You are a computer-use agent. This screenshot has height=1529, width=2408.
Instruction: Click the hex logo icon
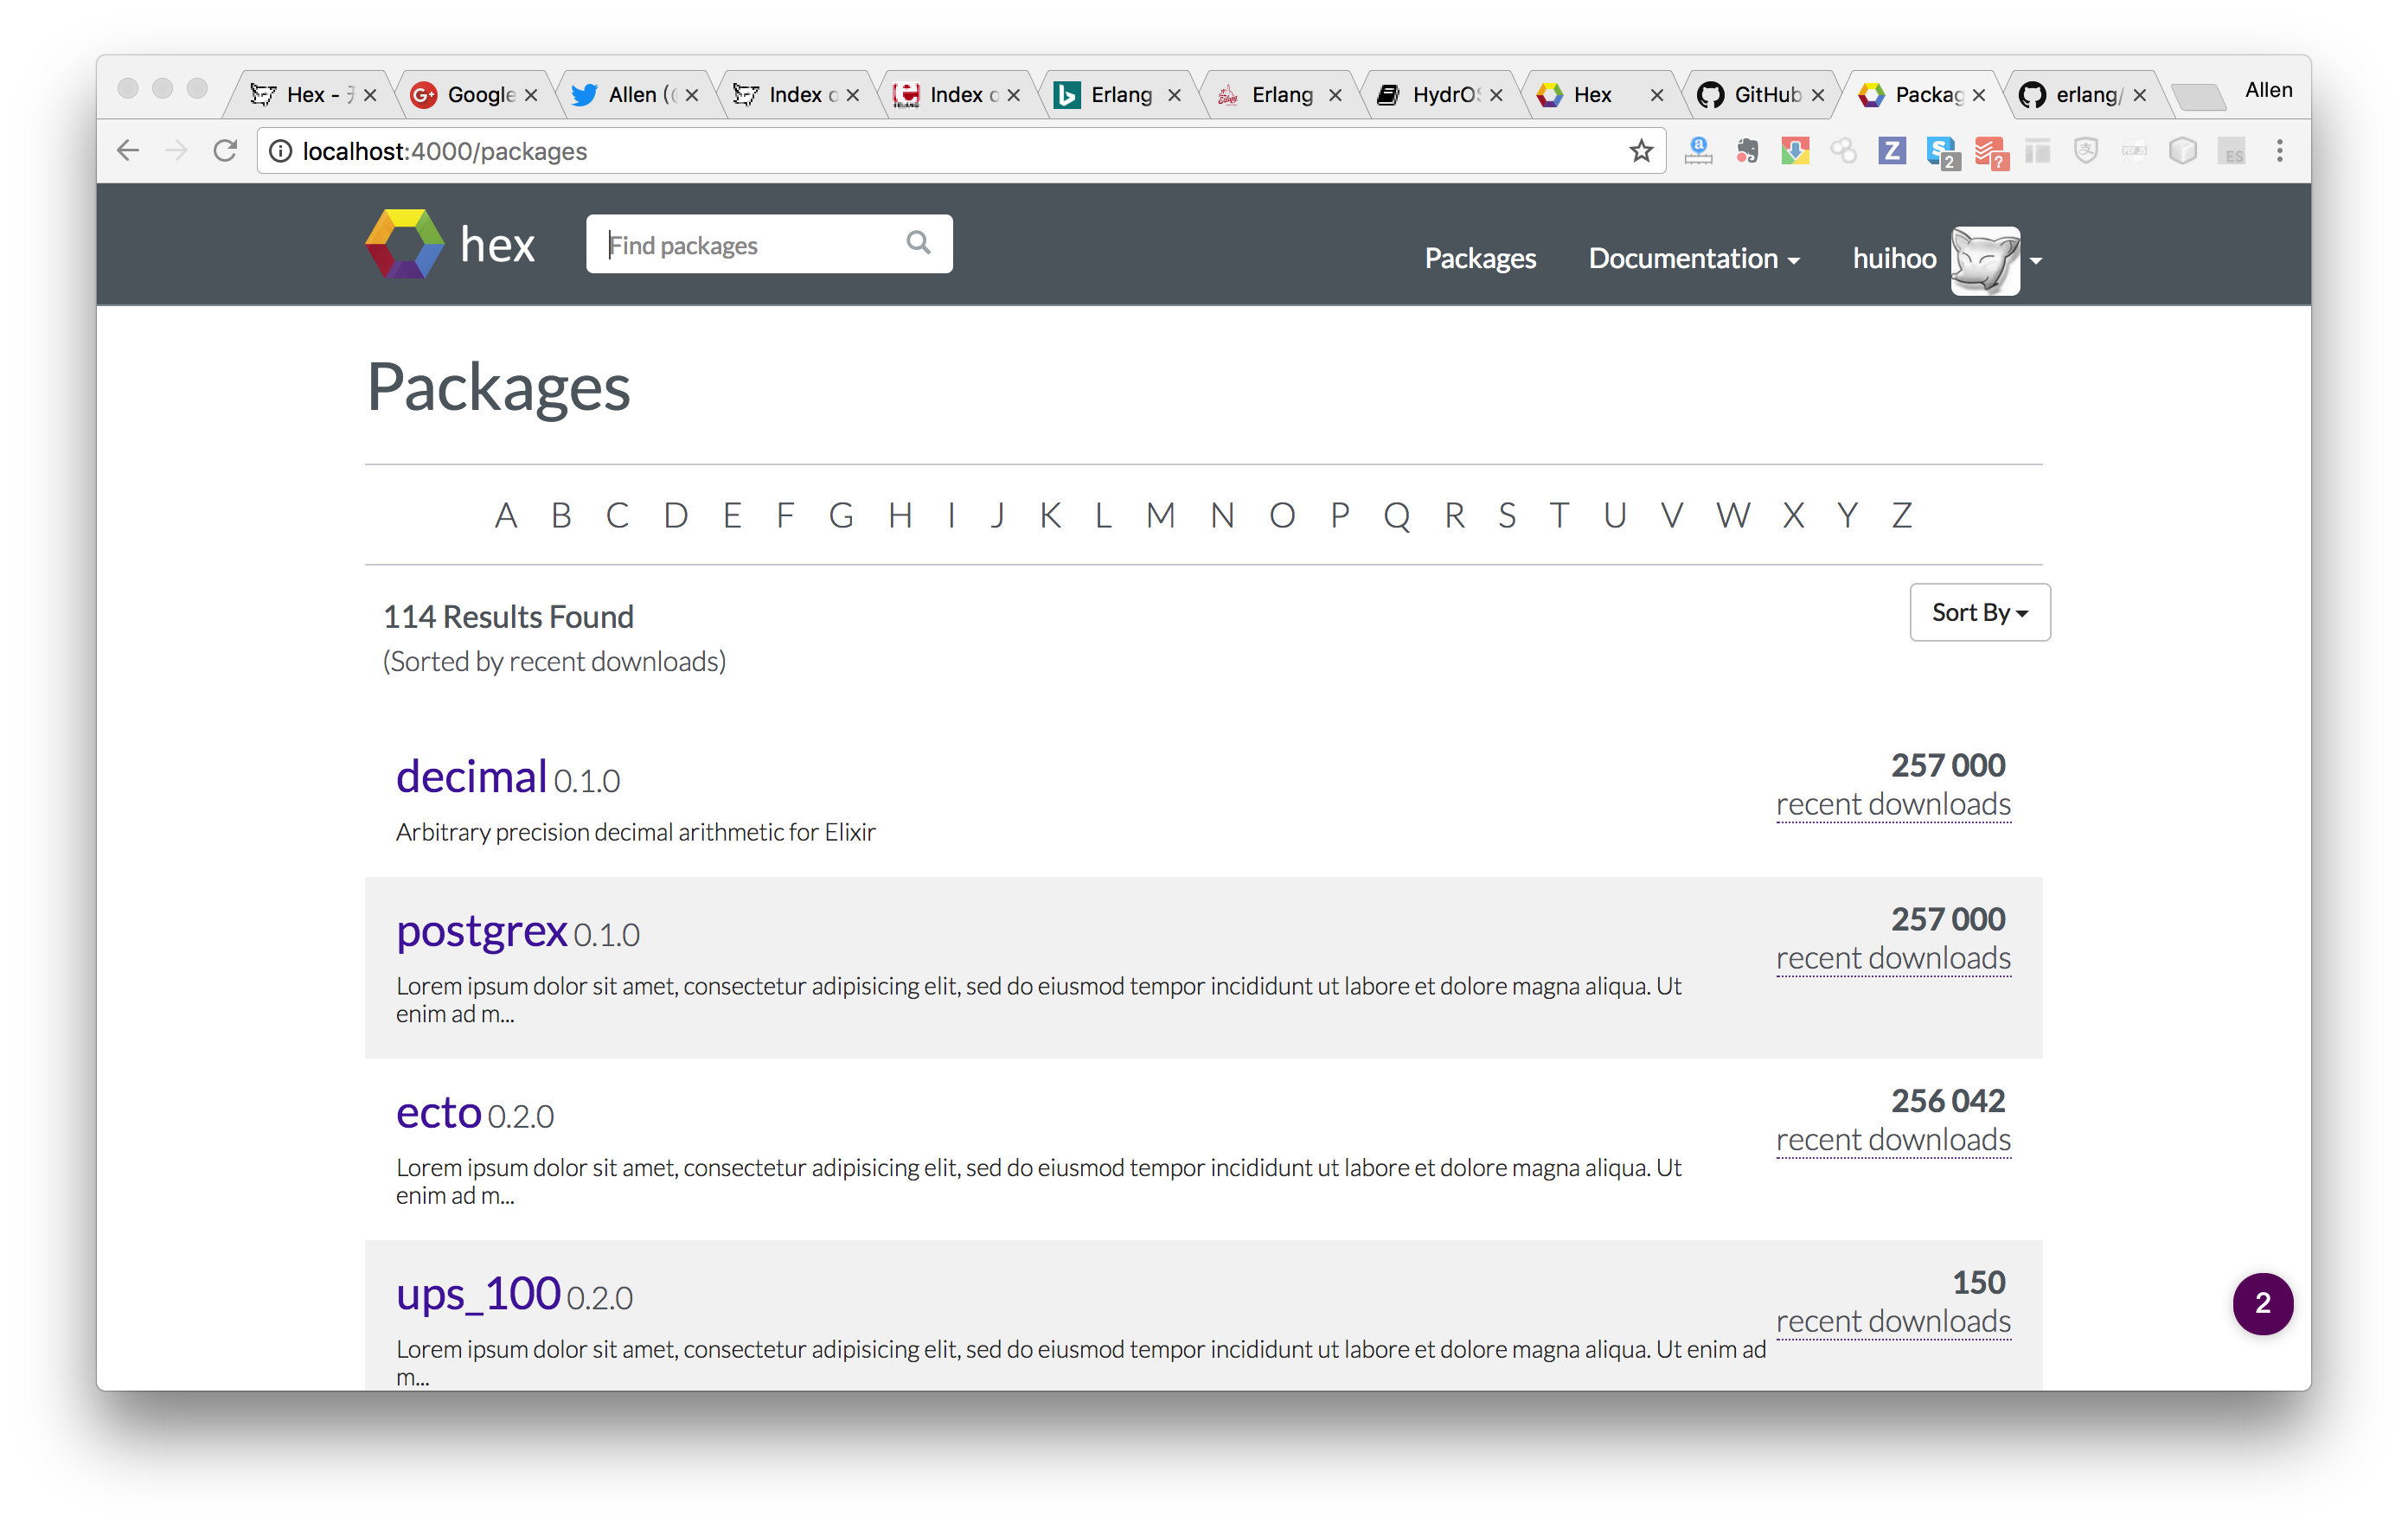click(x=404, y=244)
